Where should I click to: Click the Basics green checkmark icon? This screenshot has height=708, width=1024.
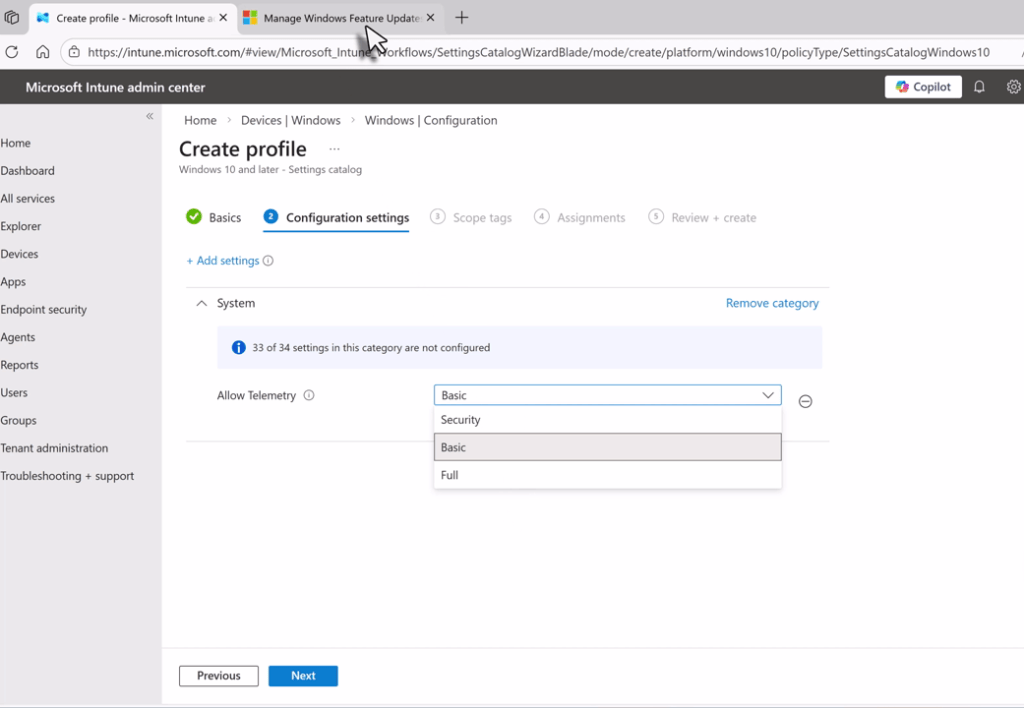(x=194, y=217)
